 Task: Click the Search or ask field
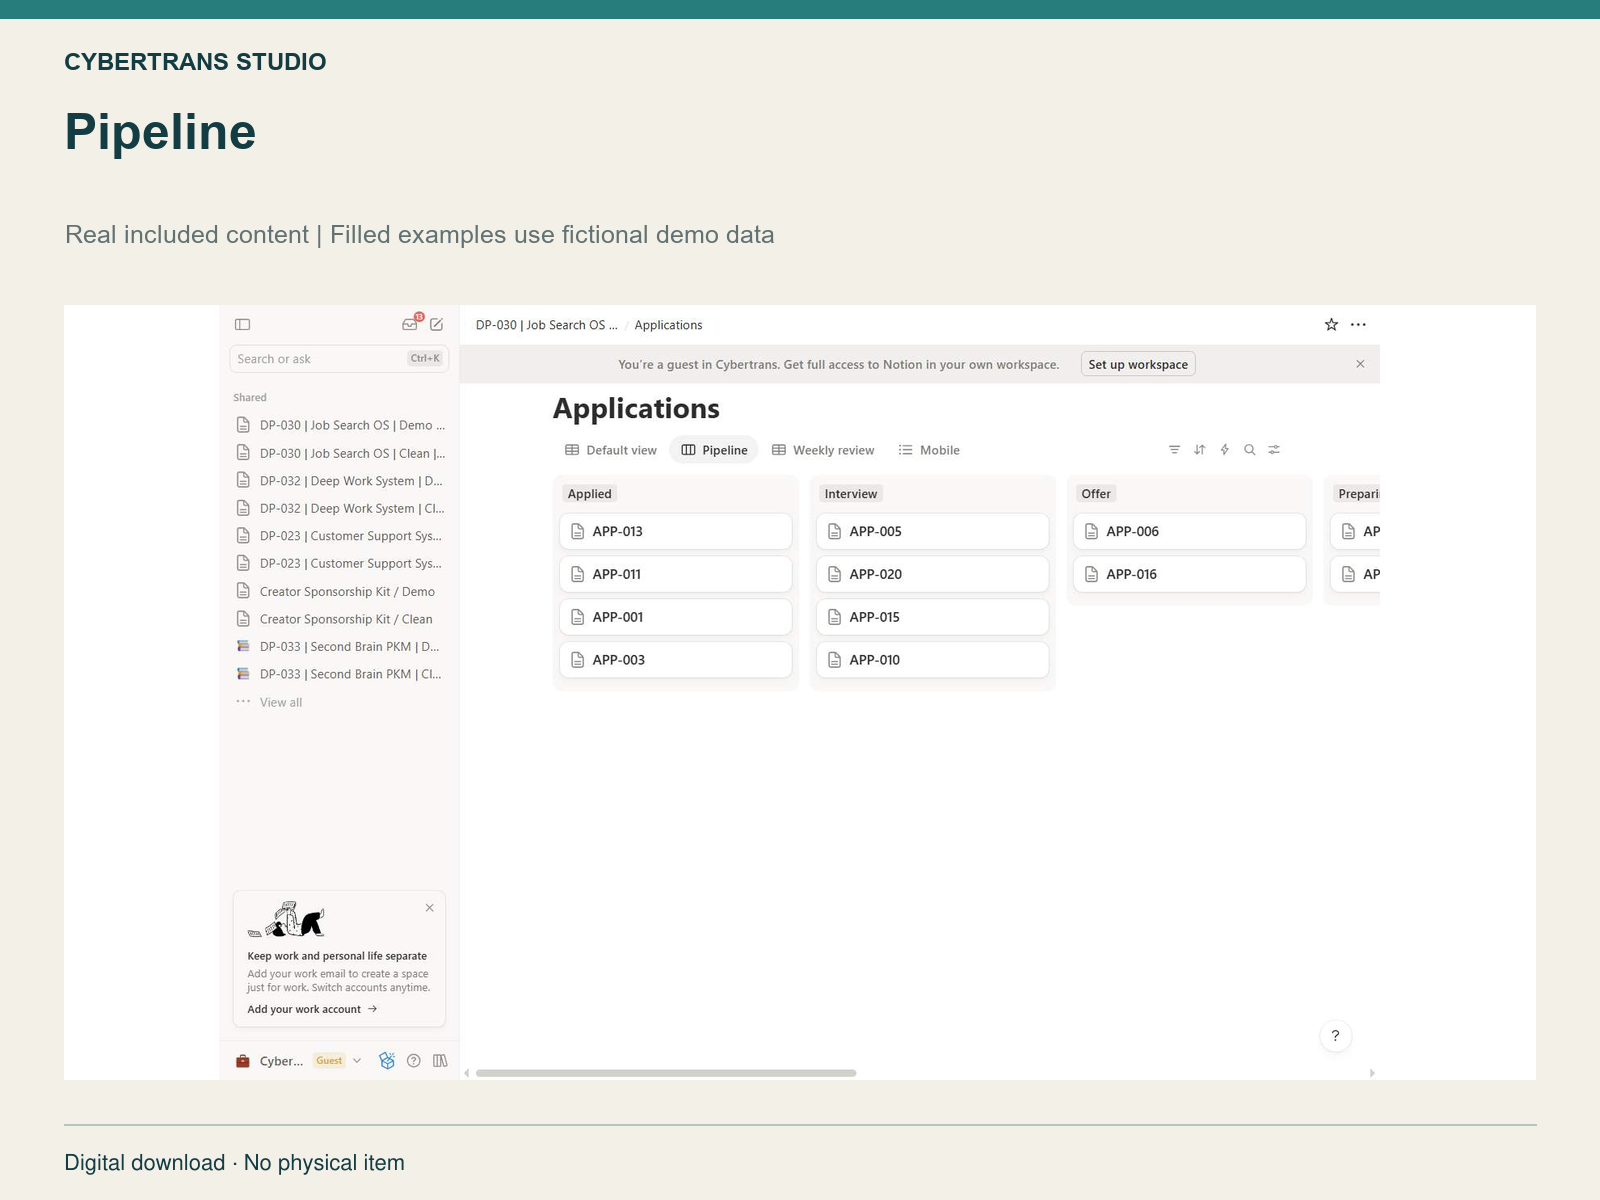click(339, 359)
